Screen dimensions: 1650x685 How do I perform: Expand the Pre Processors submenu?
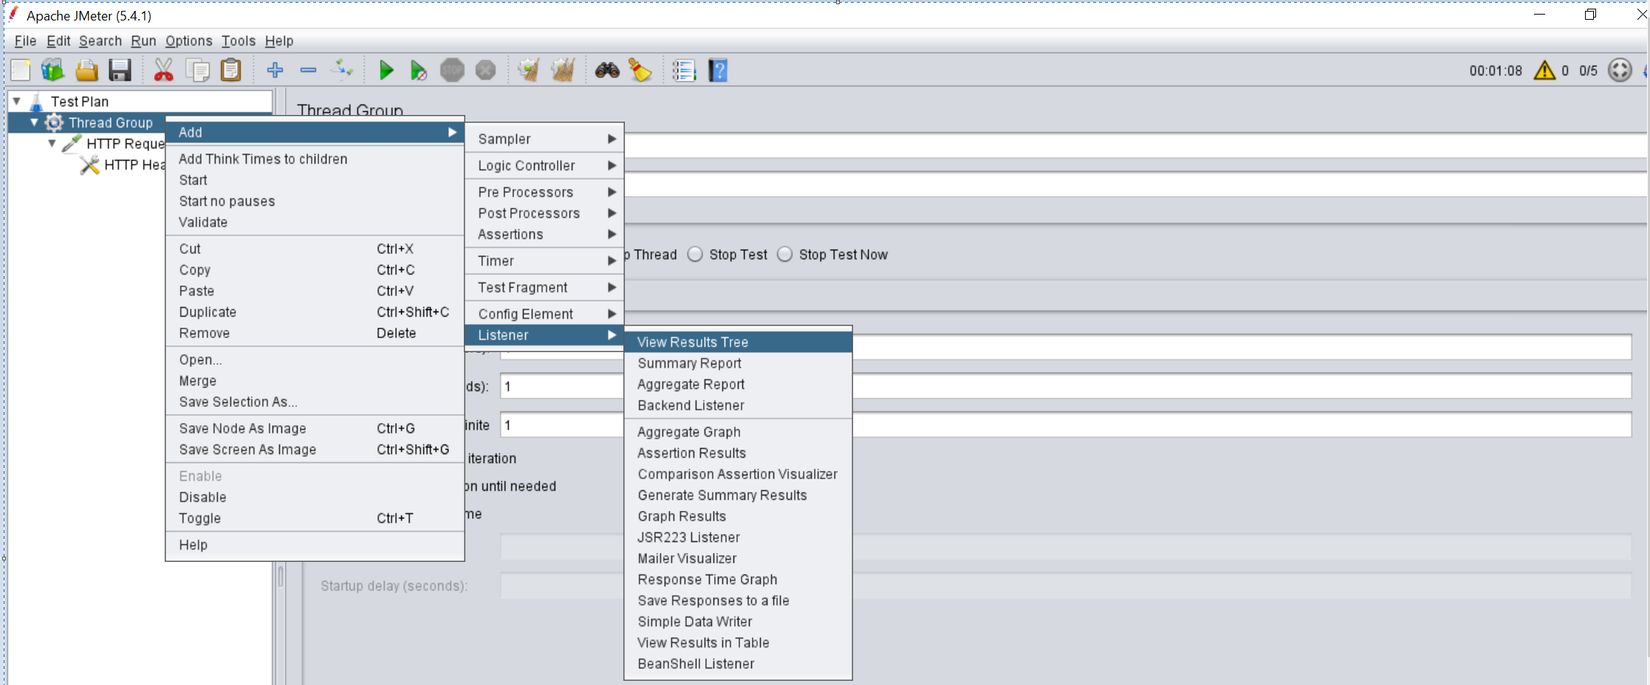point(544,192)
